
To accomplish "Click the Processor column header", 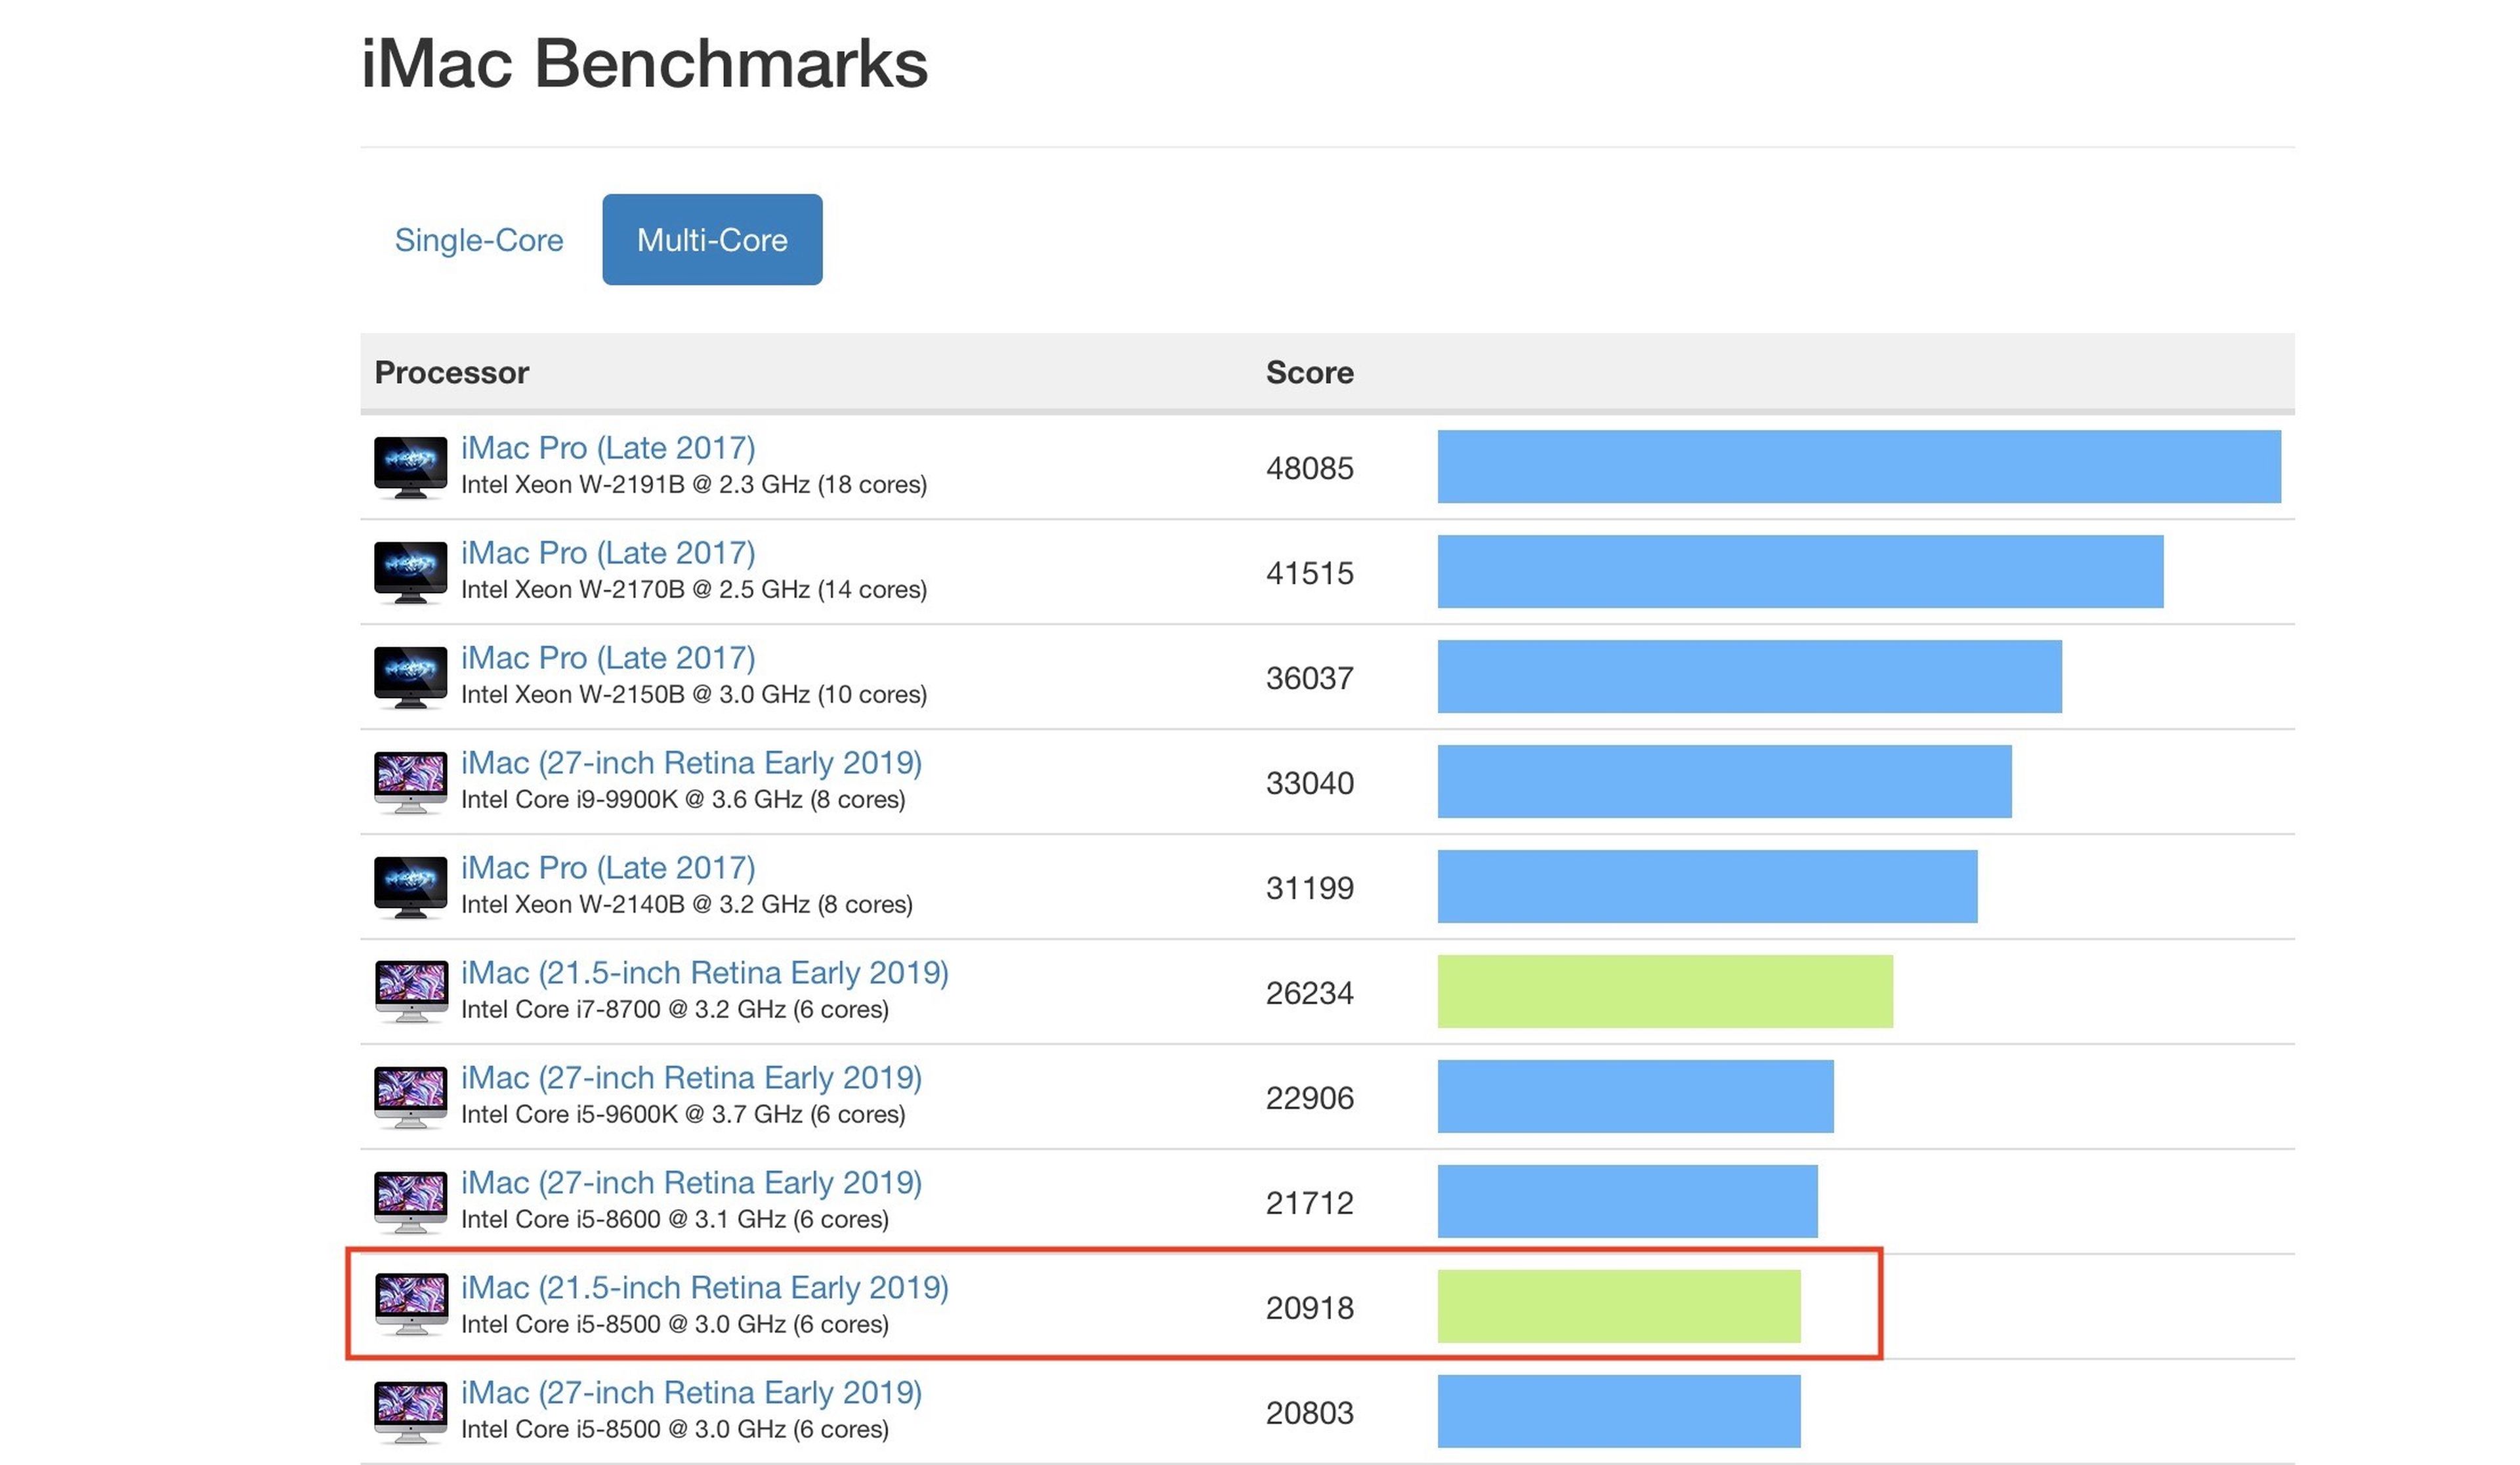I will point(451,373).
